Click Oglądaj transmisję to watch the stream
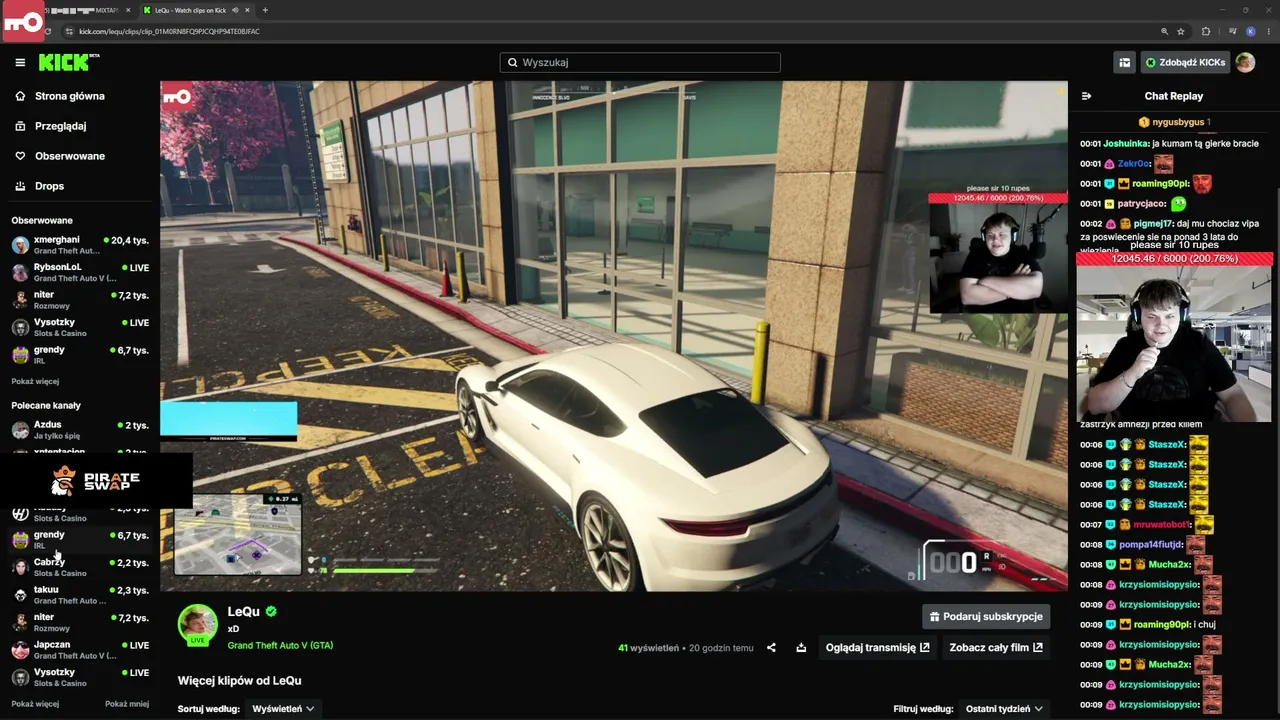The image size is (1280, 720). click(x=877, y=648)
